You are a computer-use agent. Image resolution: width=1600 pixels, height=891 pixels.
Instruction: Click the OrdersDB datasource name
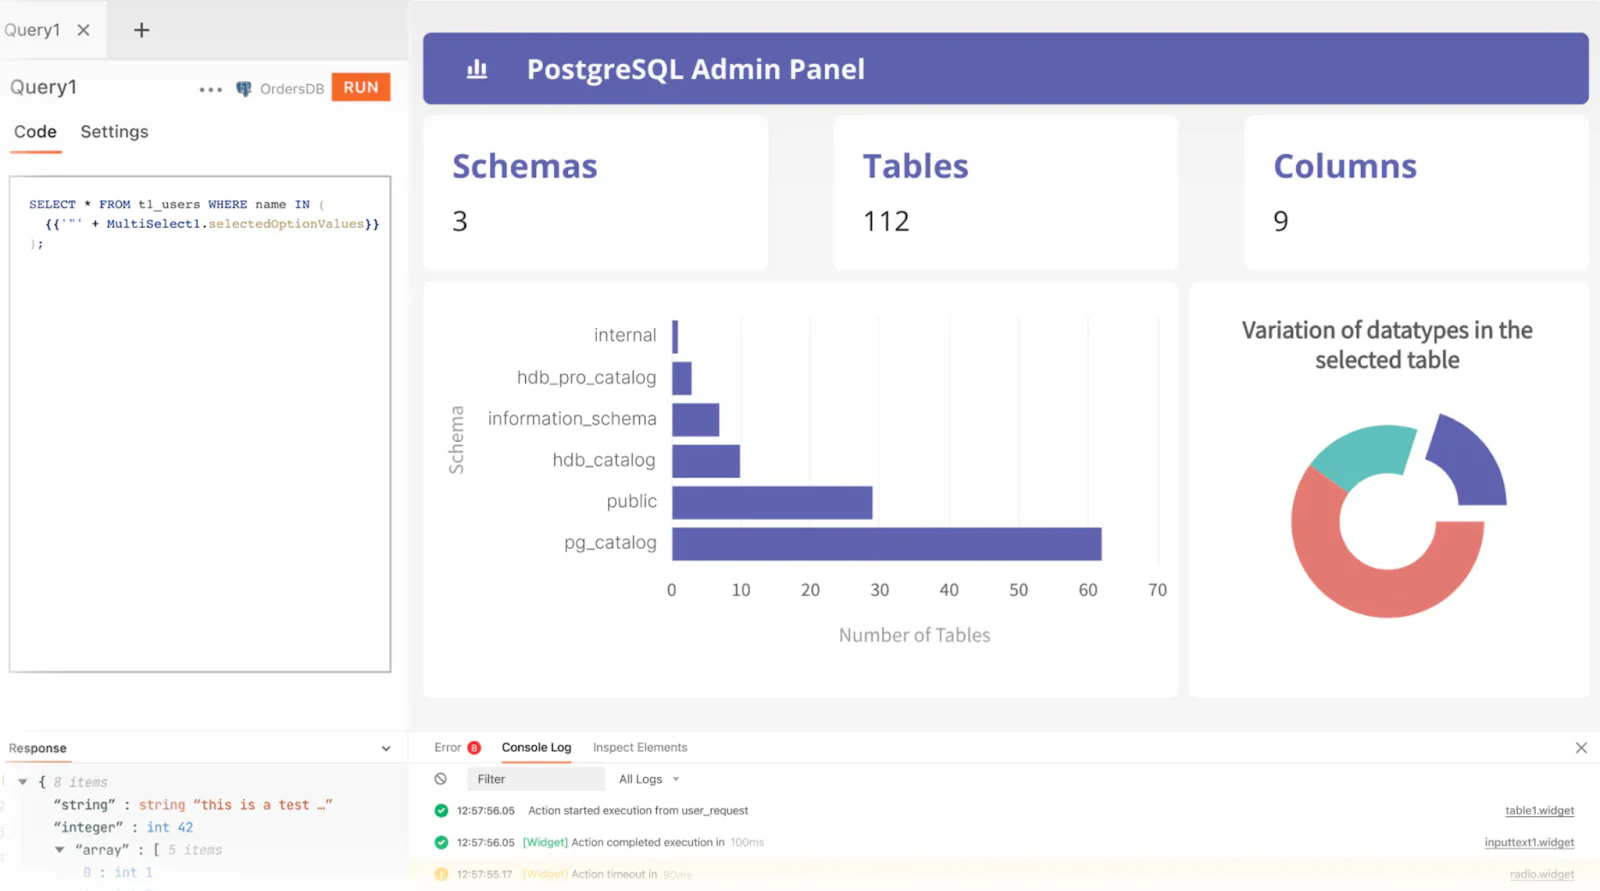coord(292,89)
